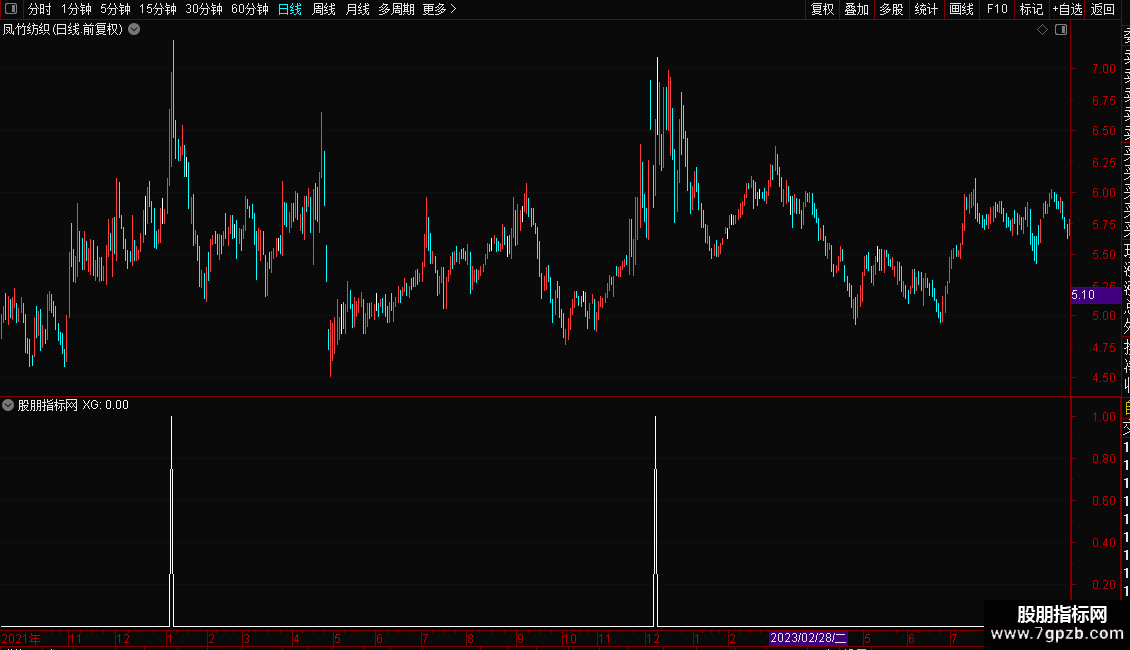Add stock via +自选 button
The image size is (1130, 650).
1067,9
